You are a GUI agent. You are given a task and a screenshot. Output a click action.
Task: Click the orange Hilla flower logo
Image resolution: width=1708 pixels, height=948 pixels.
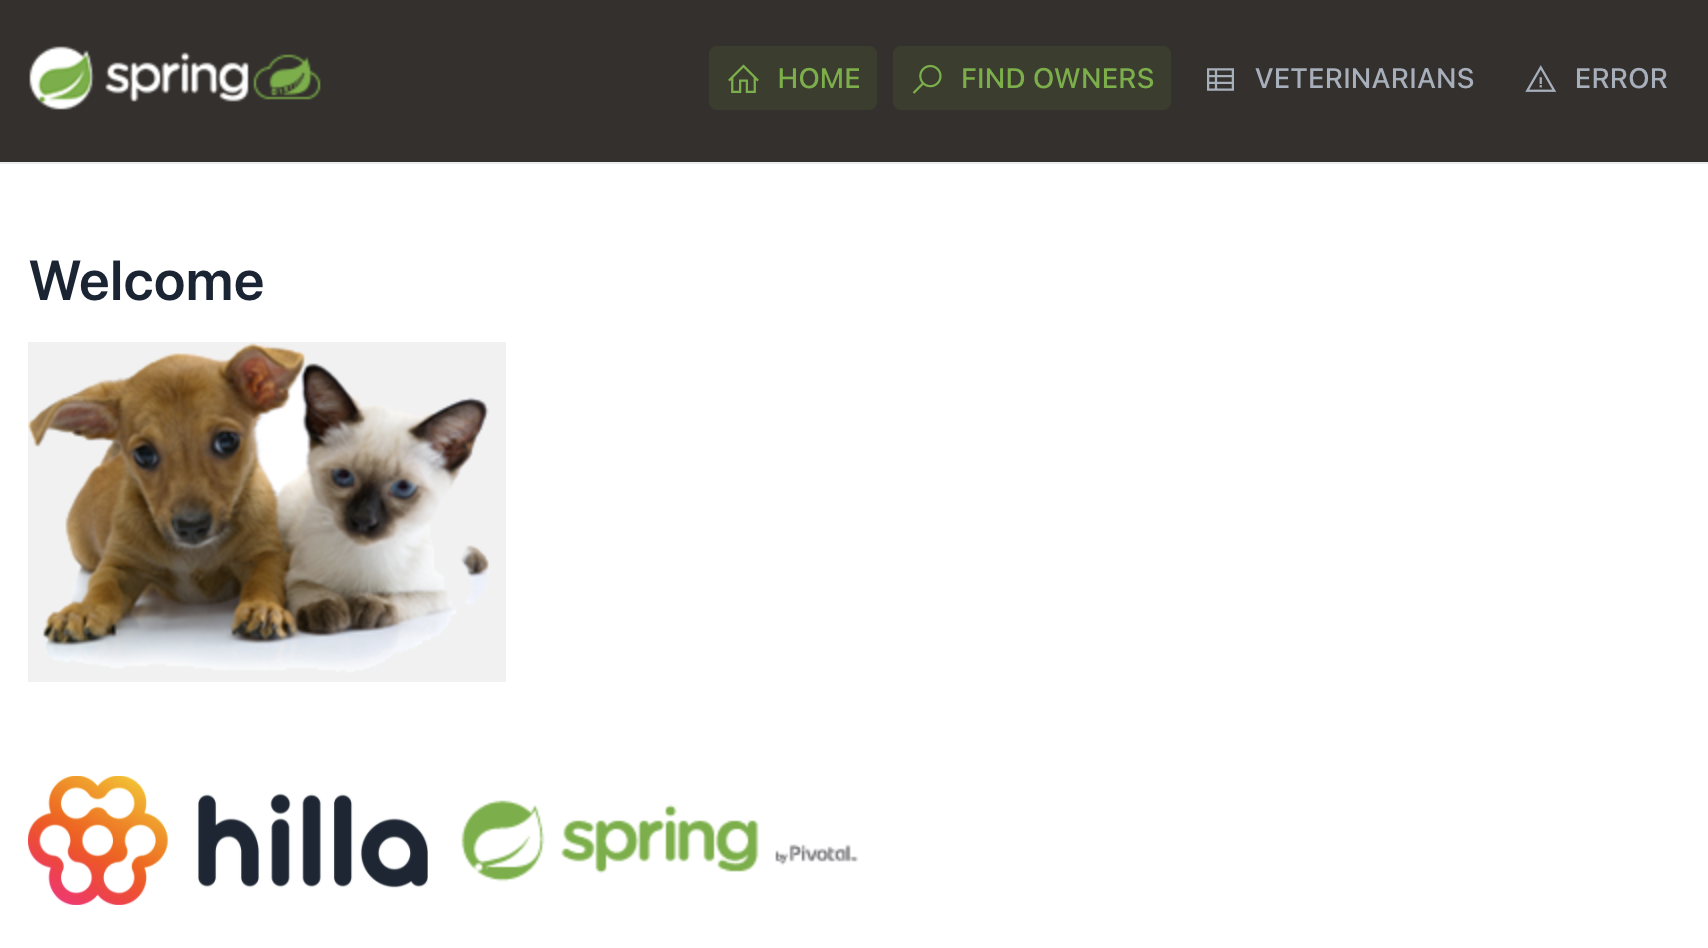[98, 840]
